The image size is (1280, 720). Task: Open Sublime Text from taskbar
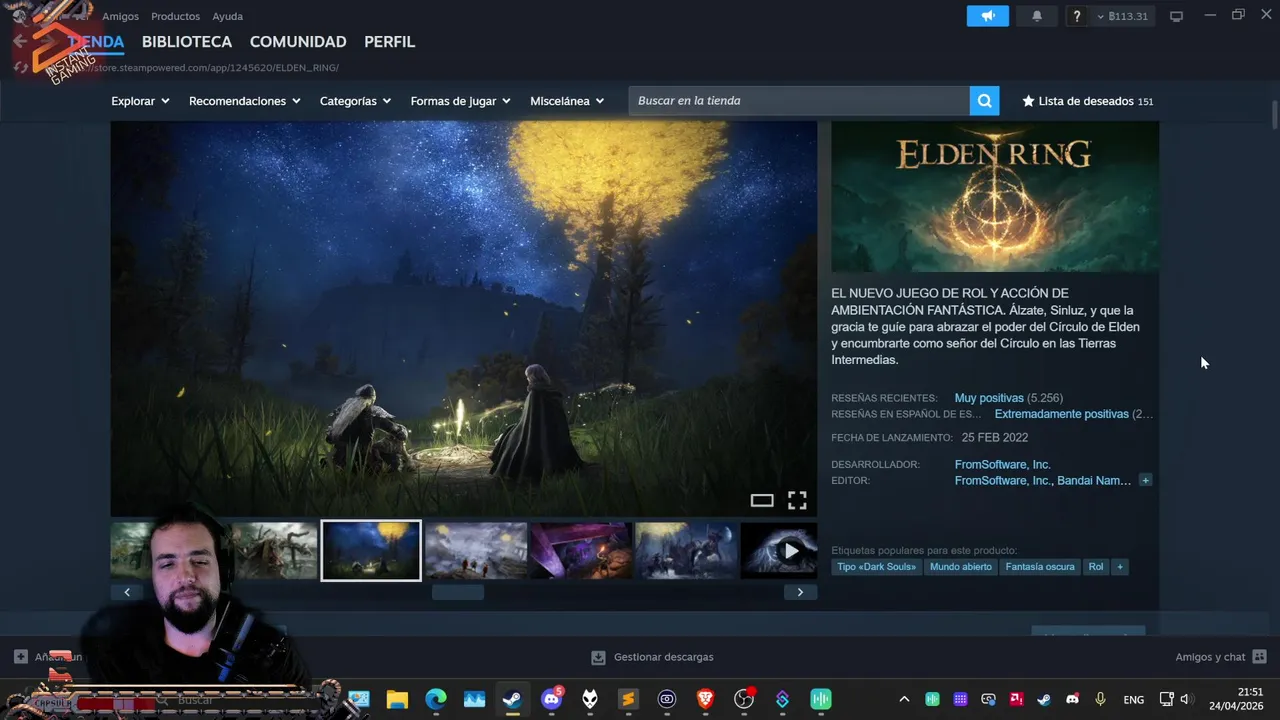point(628,700)
